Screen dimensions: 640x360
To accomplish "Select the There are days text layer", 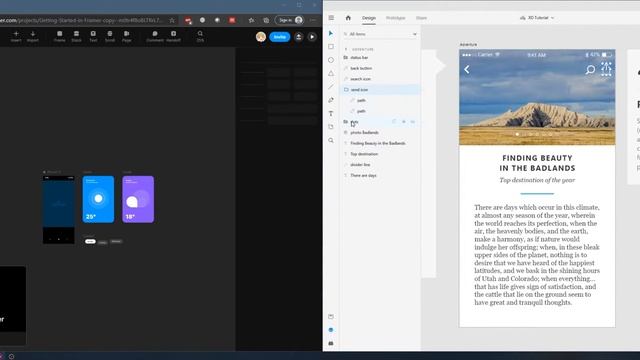I will tap(380, 175).
